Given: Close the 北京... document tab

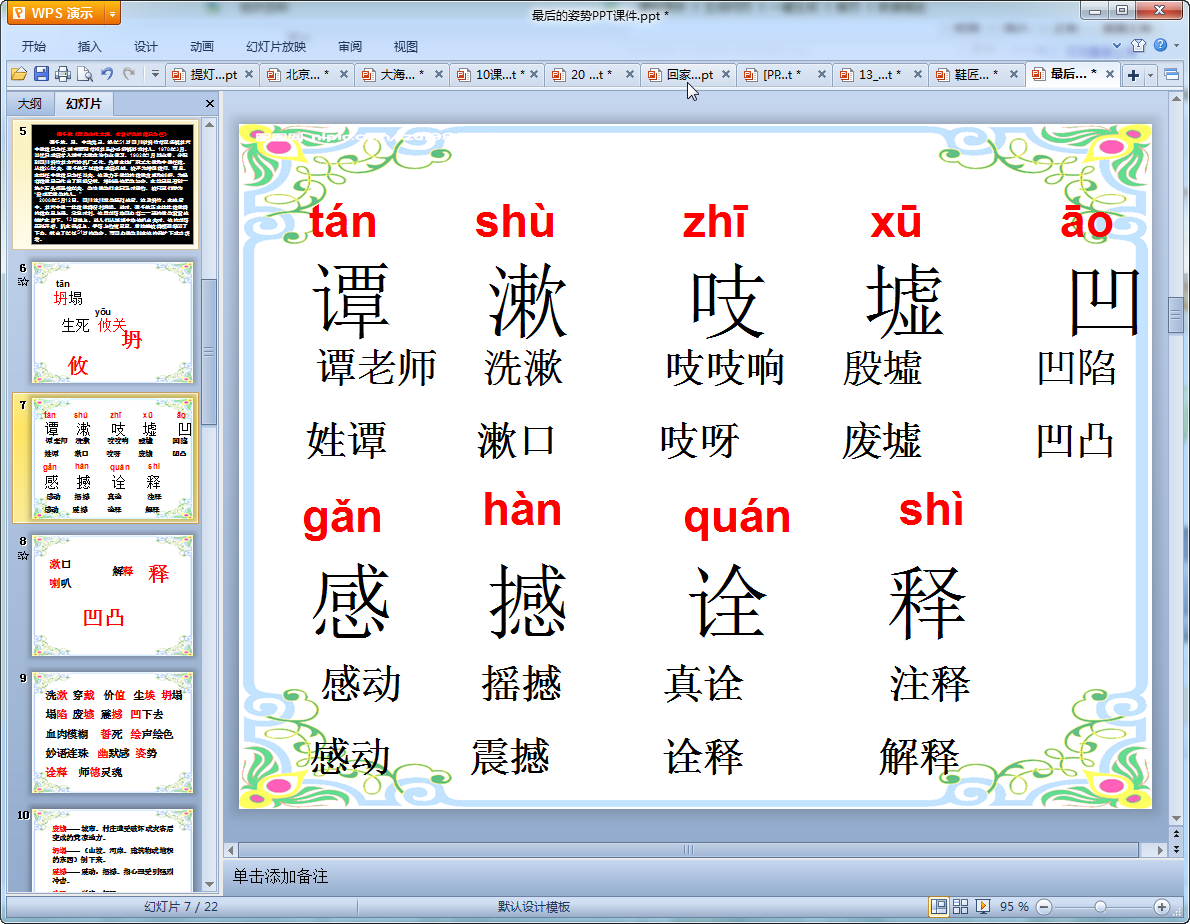Looking at the screenshot, I should [344, 74].
